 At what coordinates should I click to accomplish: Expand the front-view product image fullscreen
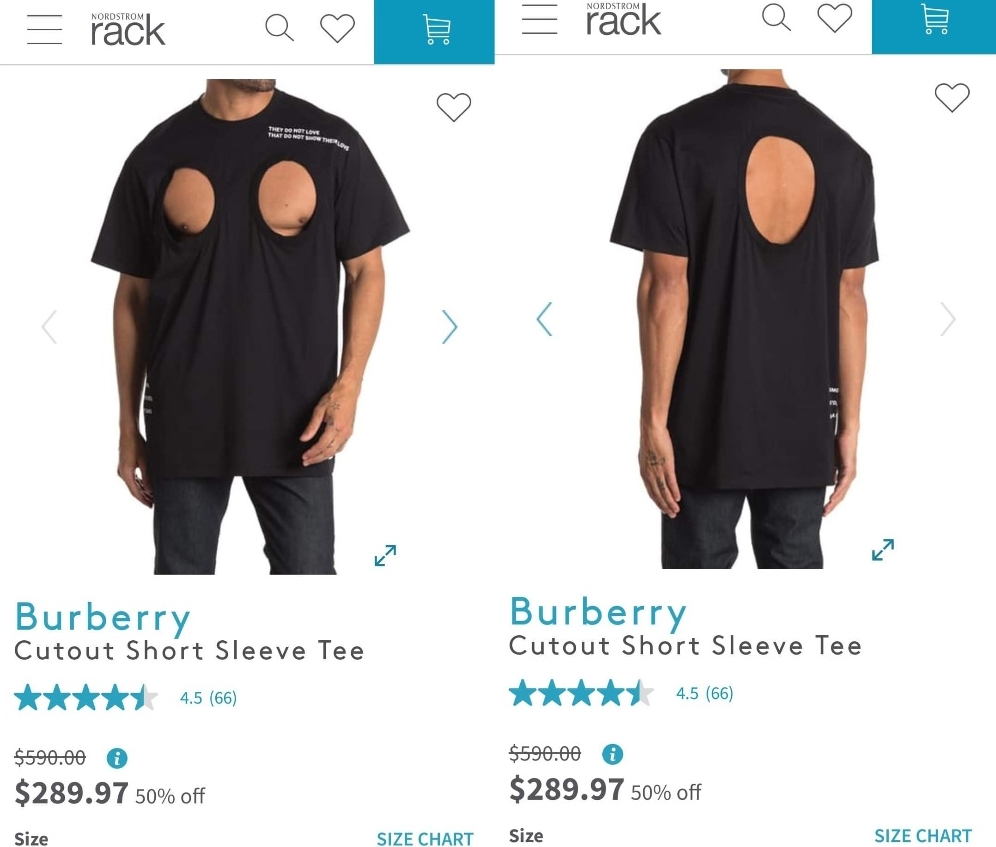click(386, 555)
